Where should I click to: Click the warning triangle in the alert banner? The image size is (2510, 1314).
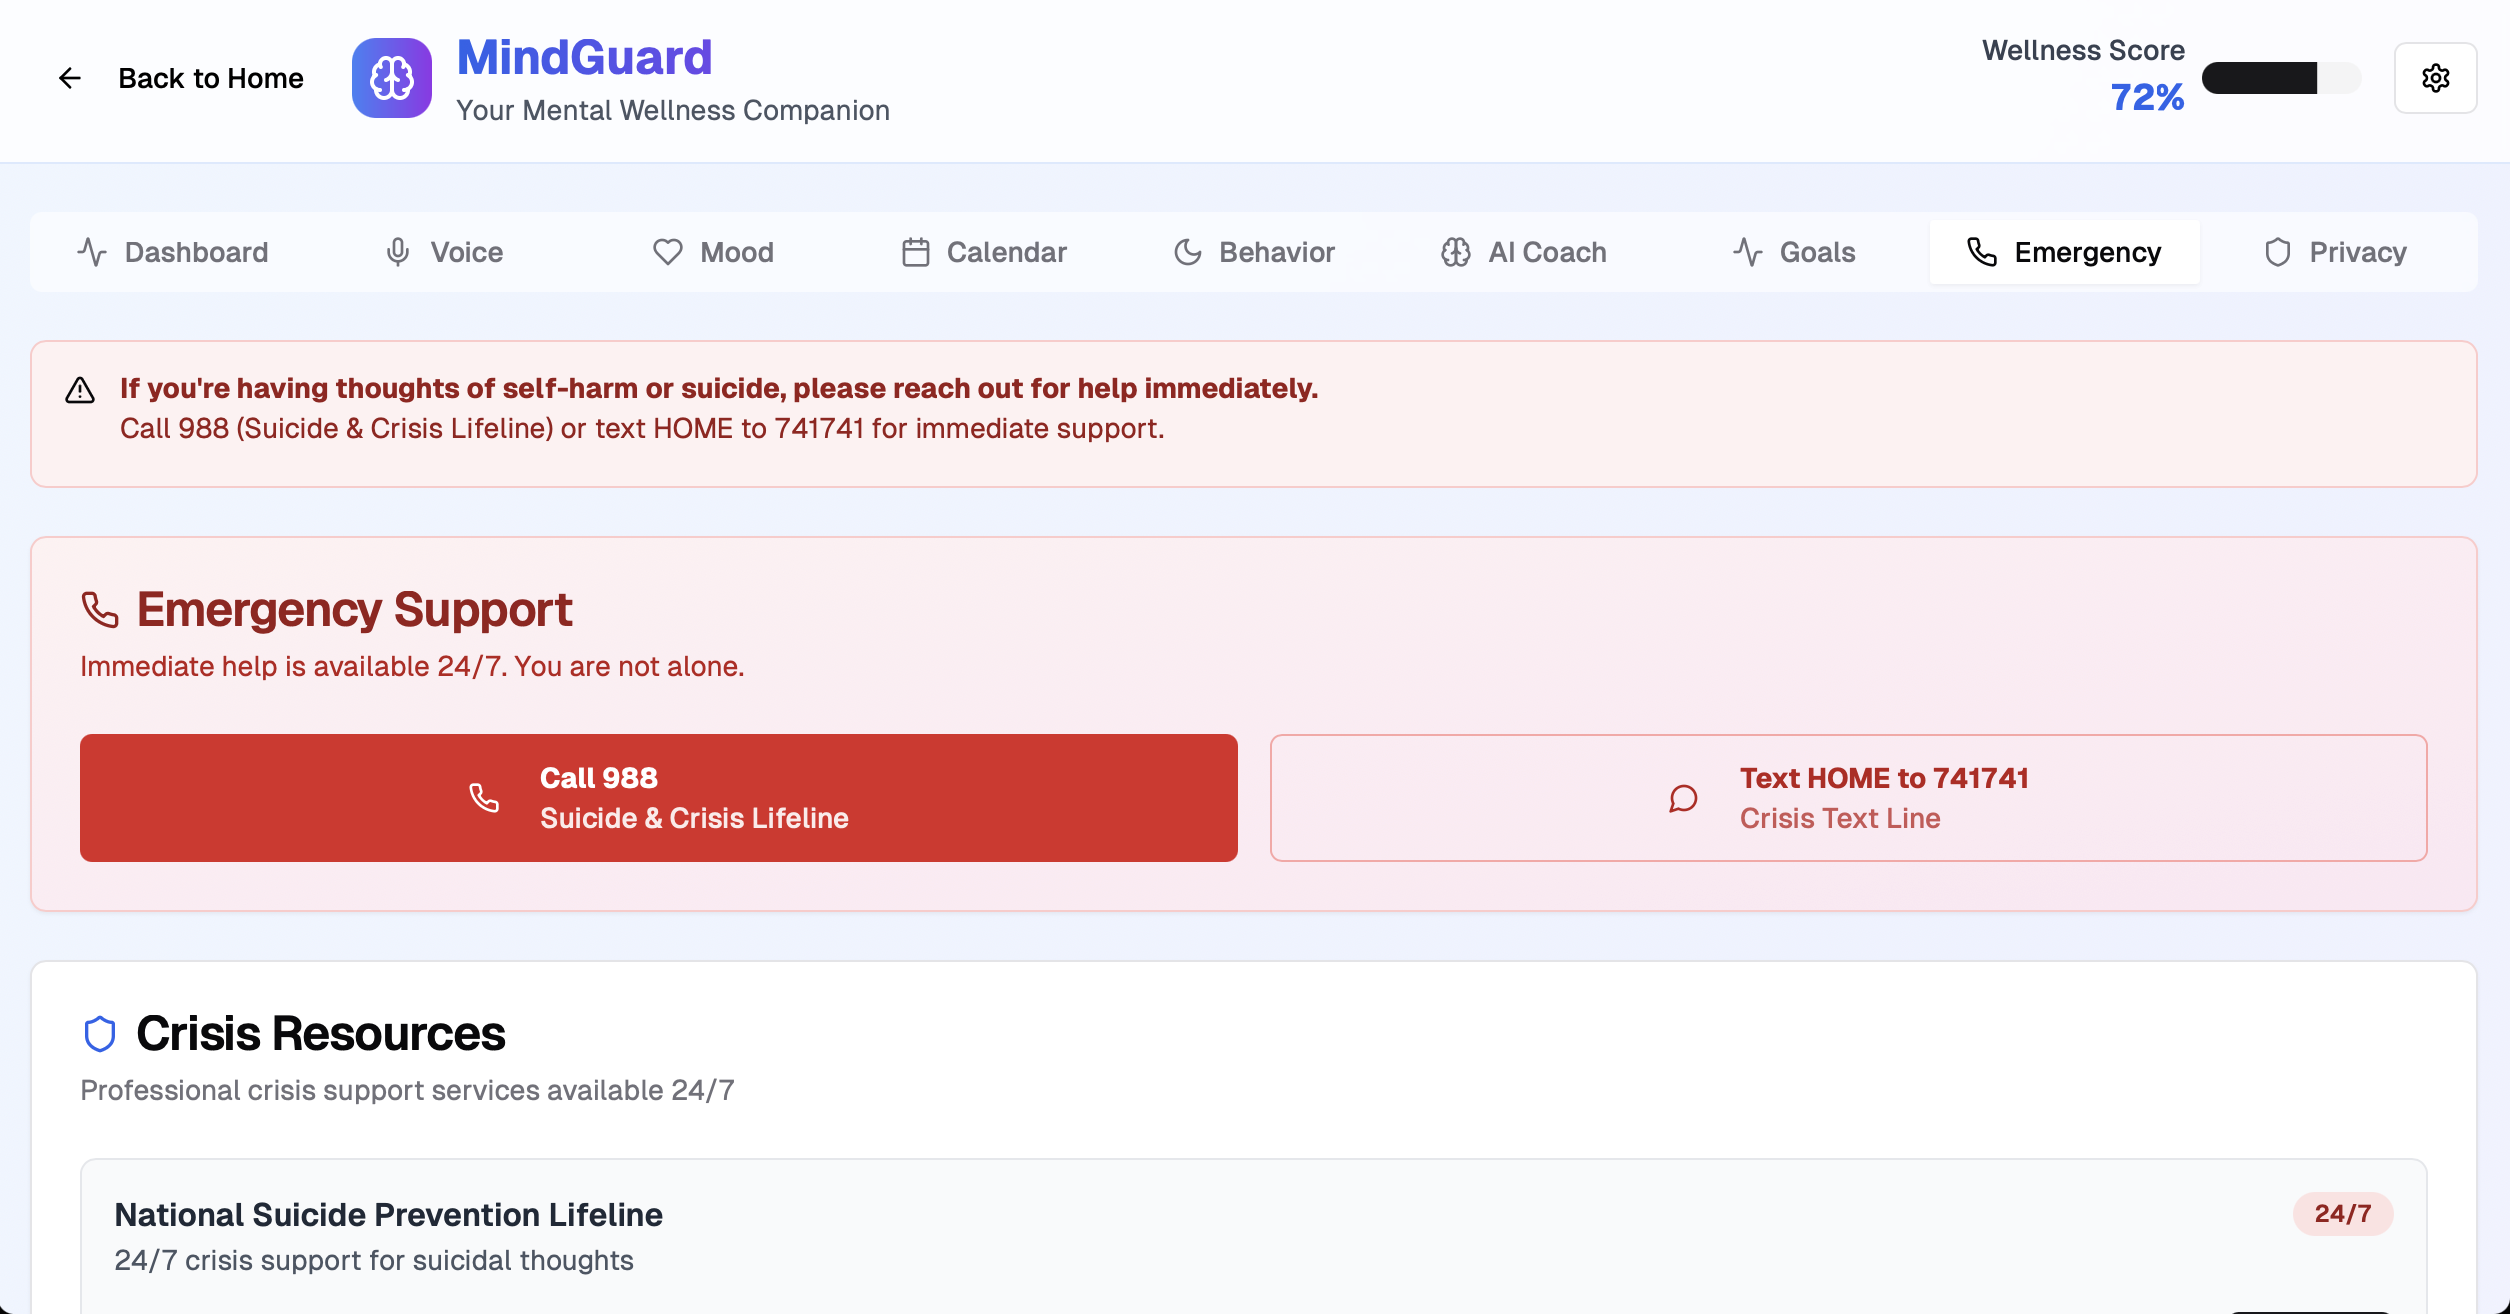tap(79, 390)
